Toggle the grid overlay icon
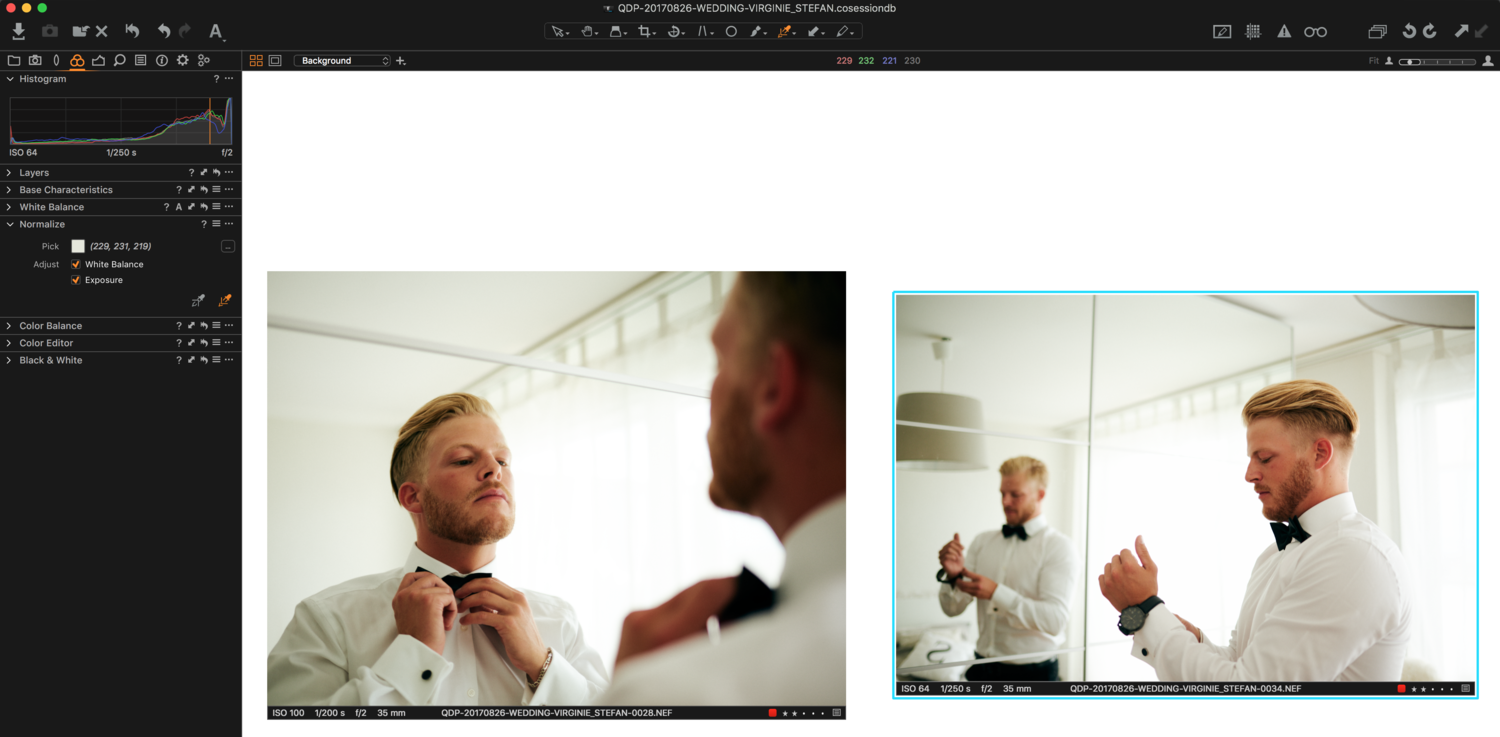Viewport: 1500px width, 737px height. (x=1253, y=31)
